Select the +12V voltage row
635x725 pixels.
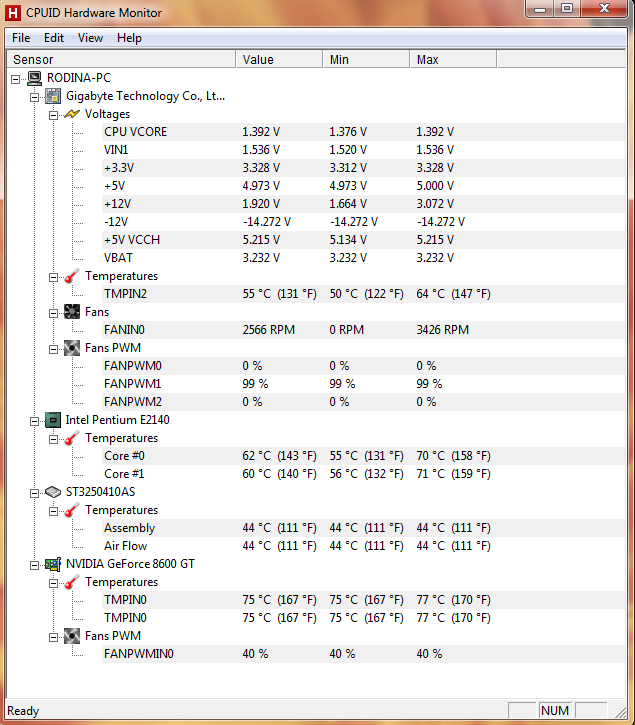(364, 204)
